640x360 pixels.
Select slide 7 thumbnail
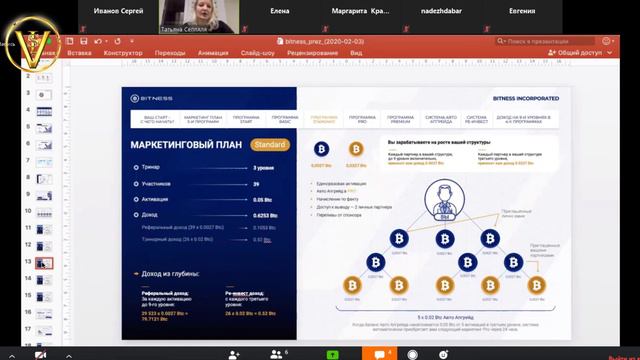coord(44,162)
